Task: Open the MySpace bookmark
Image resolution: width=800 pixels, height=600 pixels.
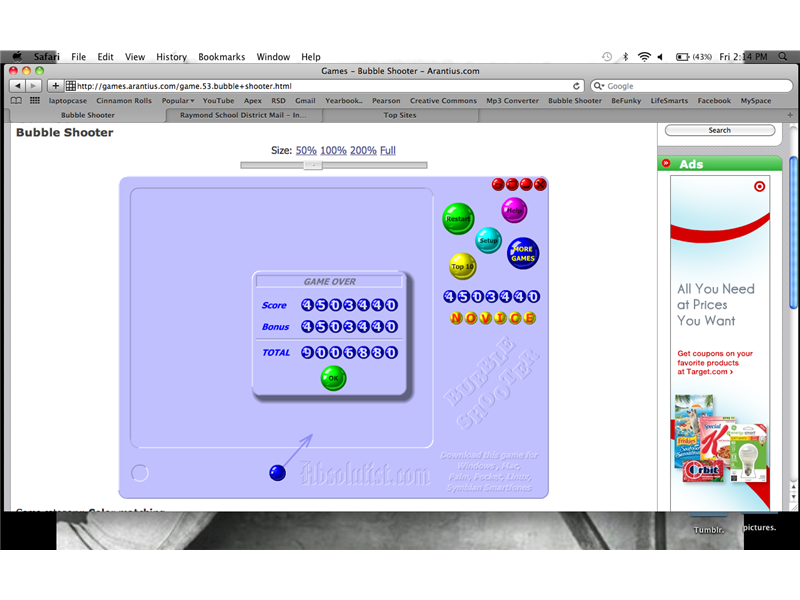Action: [x=756, y=101]
